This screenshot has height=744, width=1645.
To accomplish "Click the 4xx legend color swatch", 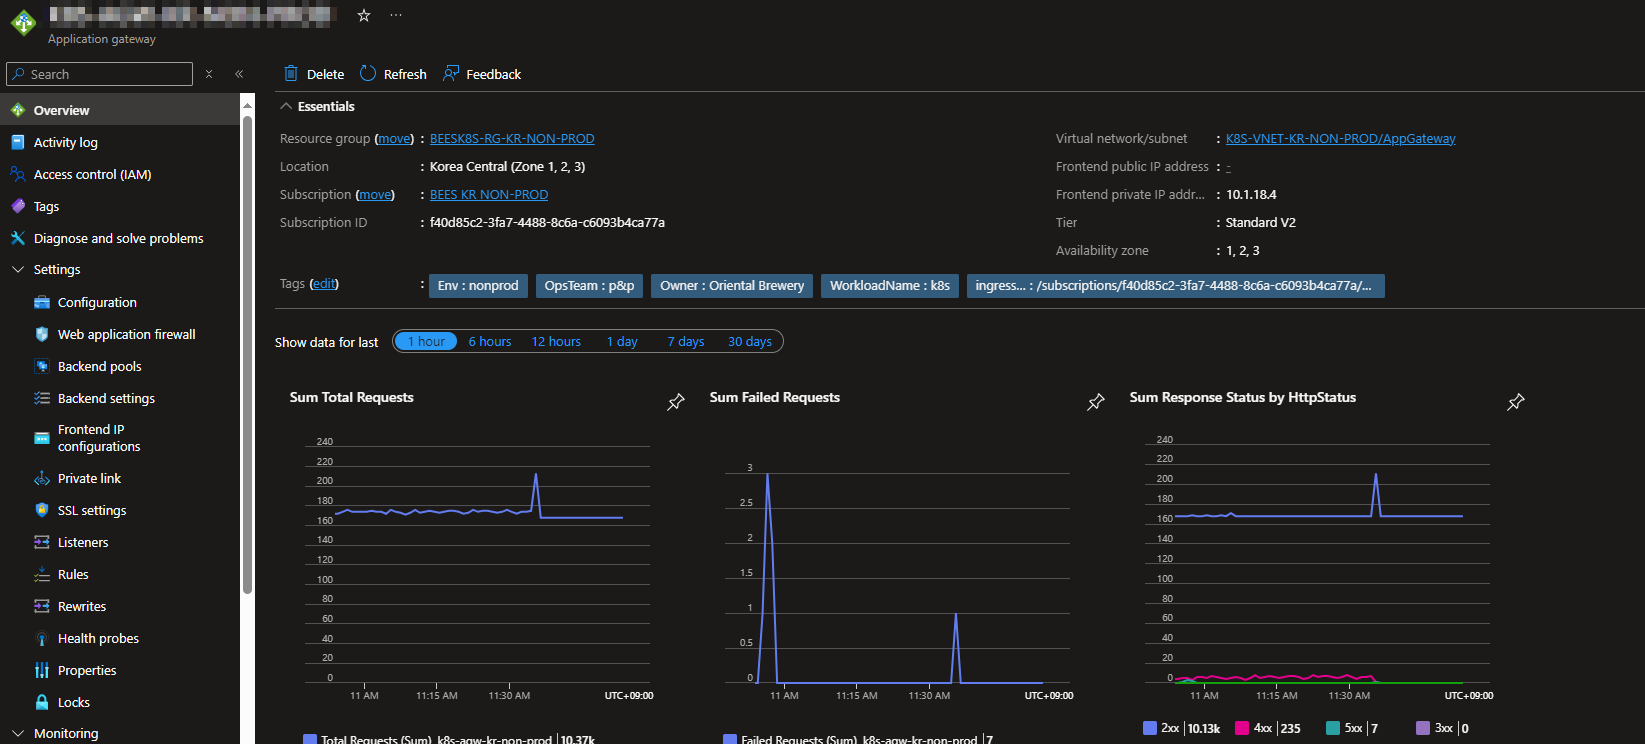I will pos(1242,728).
